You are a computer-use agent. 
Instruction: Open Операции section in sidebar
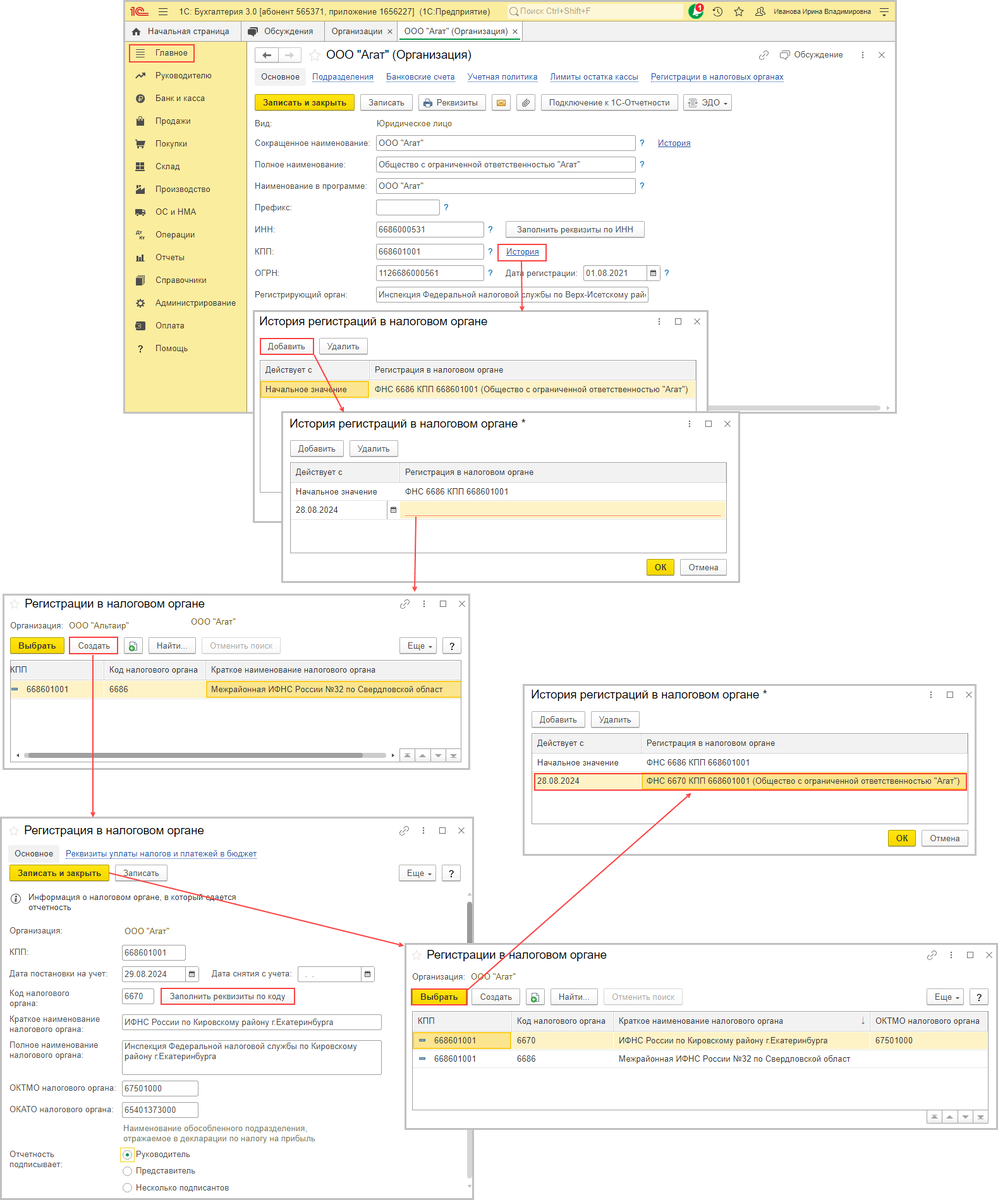click(x=175, y=235)
